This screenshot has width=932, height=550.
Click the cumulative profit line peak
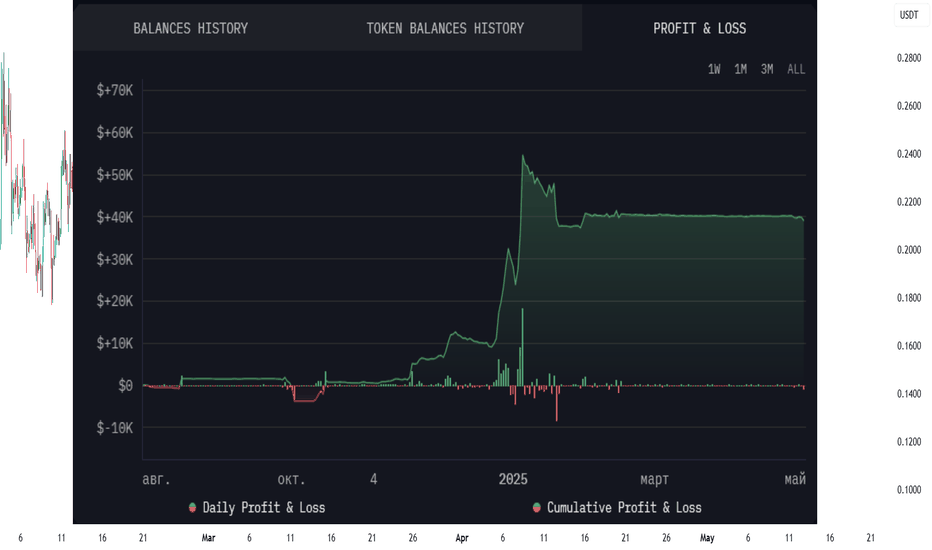point(523,156)
